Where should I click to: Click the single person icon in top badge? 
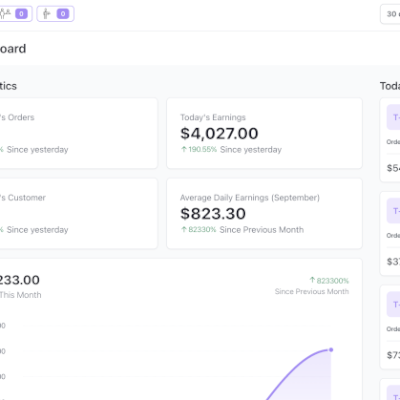(x=46, y=14)
